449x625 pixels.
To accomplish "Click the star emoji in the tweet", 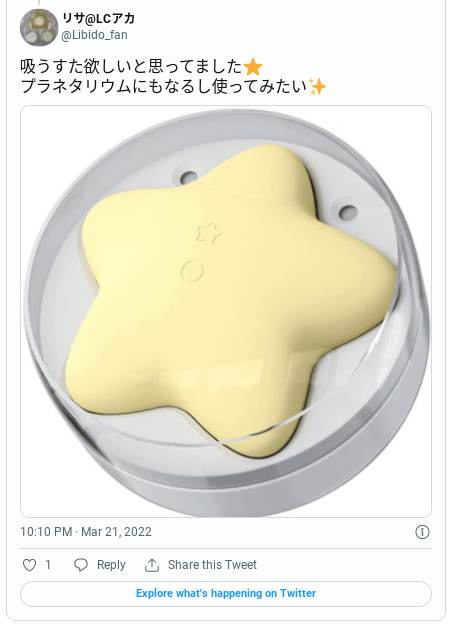I will pos(252,66).
